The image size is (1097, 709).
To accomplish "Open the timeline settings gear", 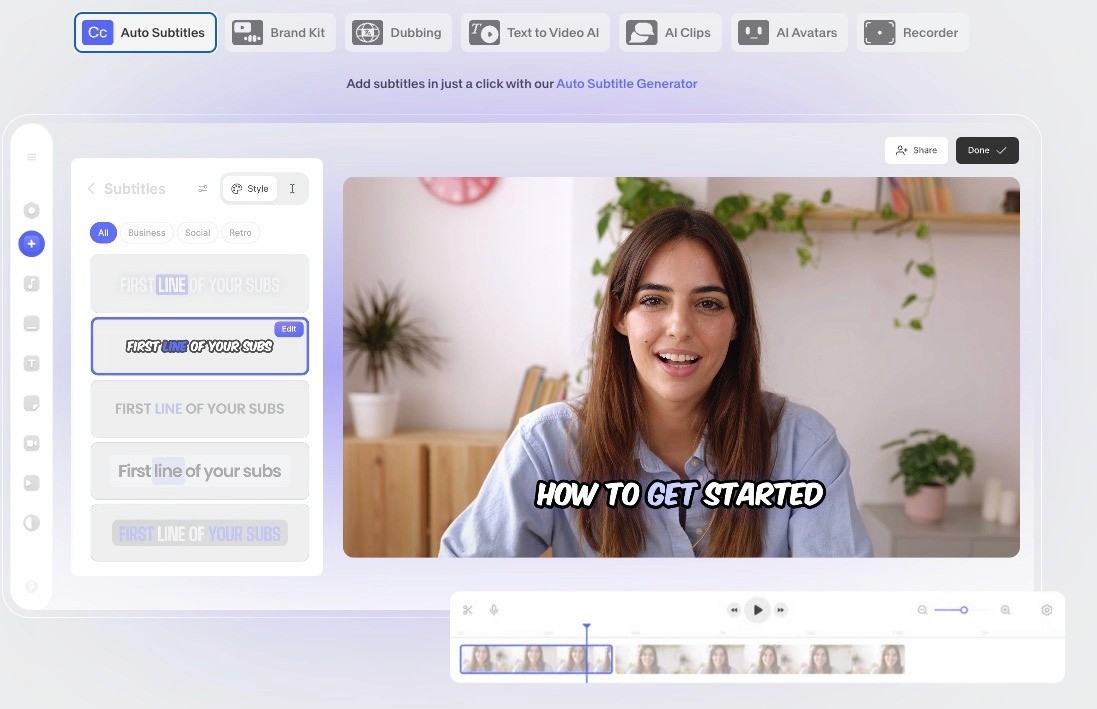I will pos(1047,610).
